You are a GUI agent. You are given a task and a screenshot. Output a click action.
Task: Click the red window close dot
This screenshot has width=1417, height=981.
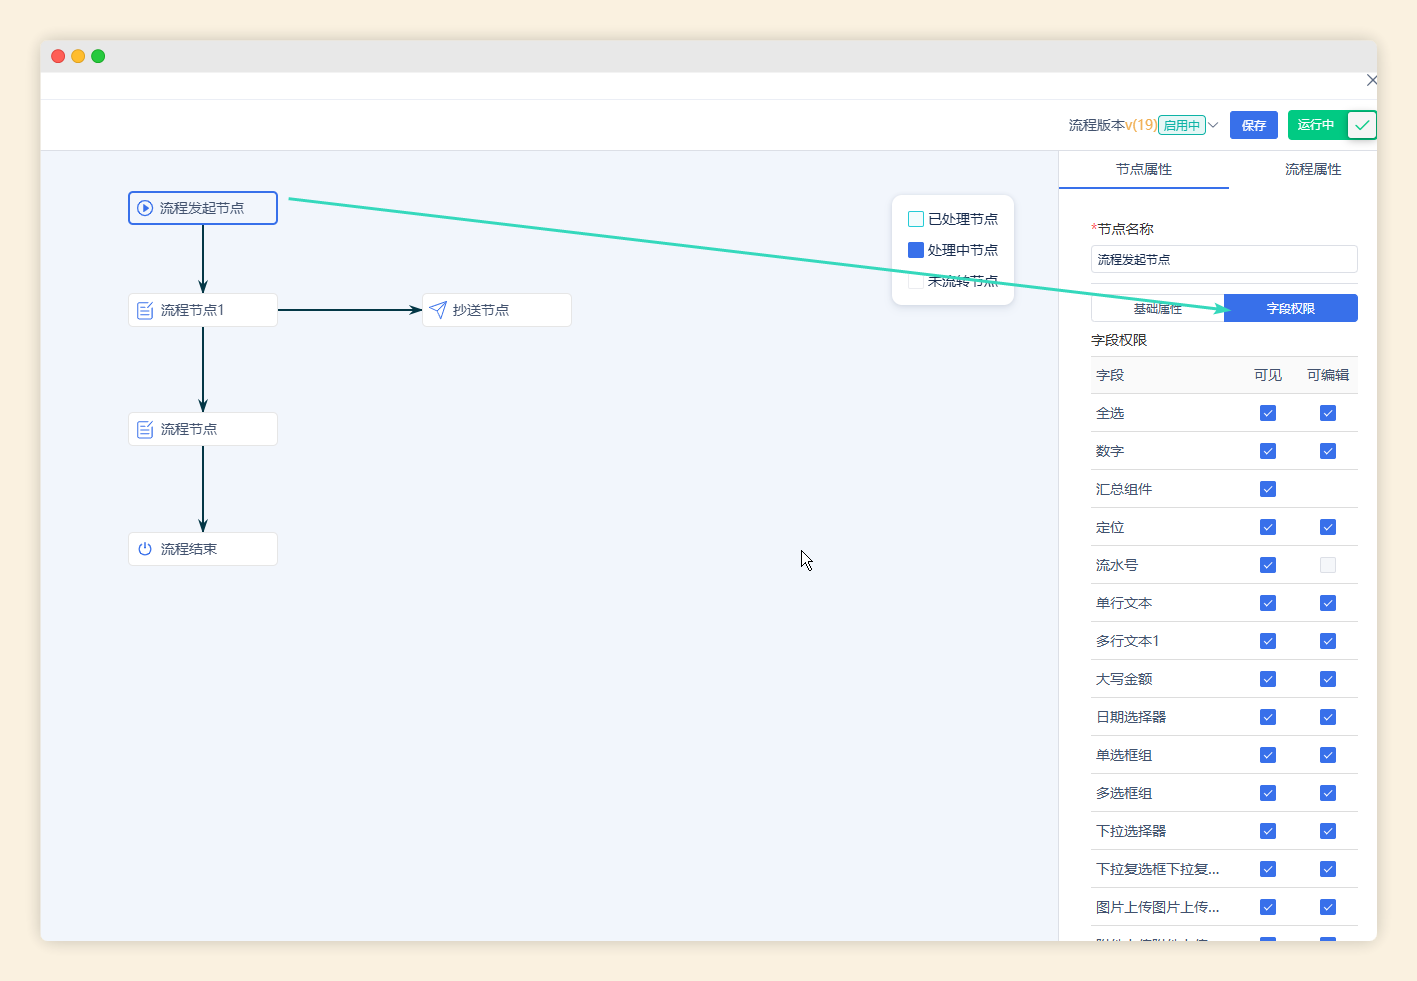58,56
